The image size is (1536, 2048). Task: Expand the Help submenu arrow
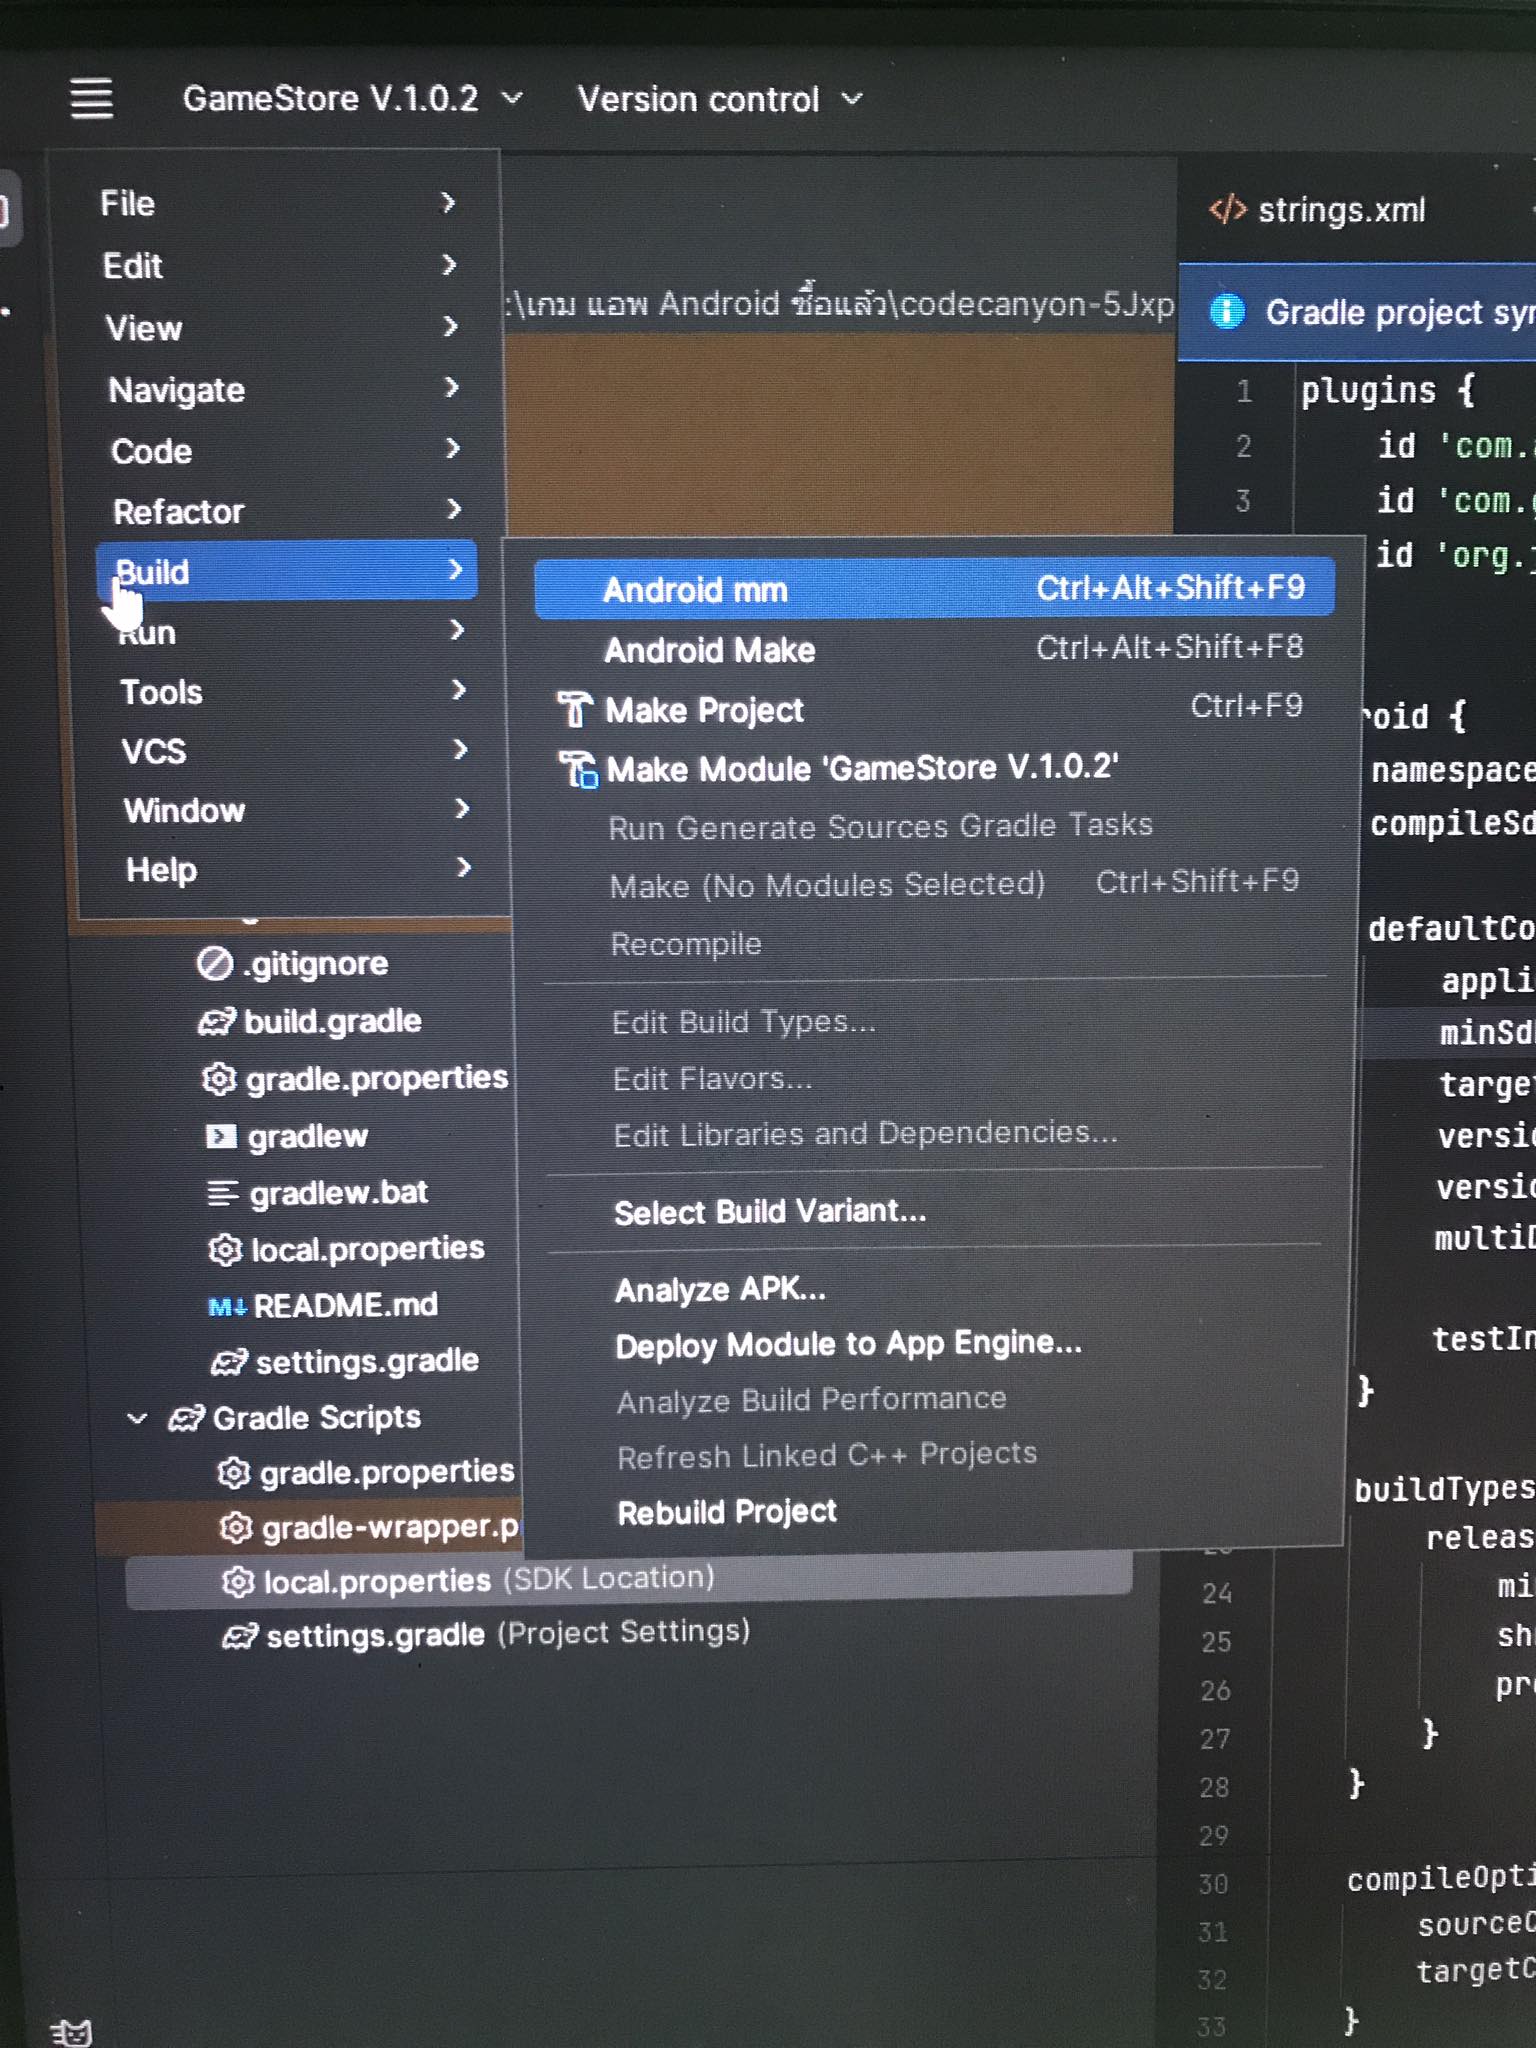tap(463, 867)
